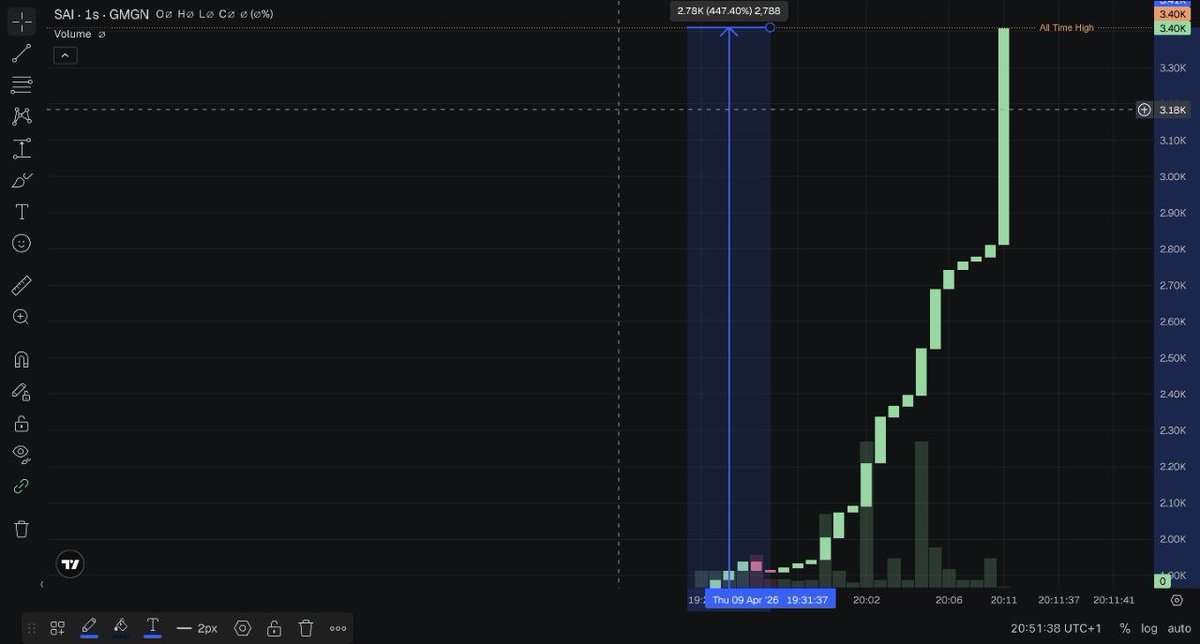Select the crosshair cursor tool
Viewport: 1200px width, 644px height.
click(x=22, y=21)
